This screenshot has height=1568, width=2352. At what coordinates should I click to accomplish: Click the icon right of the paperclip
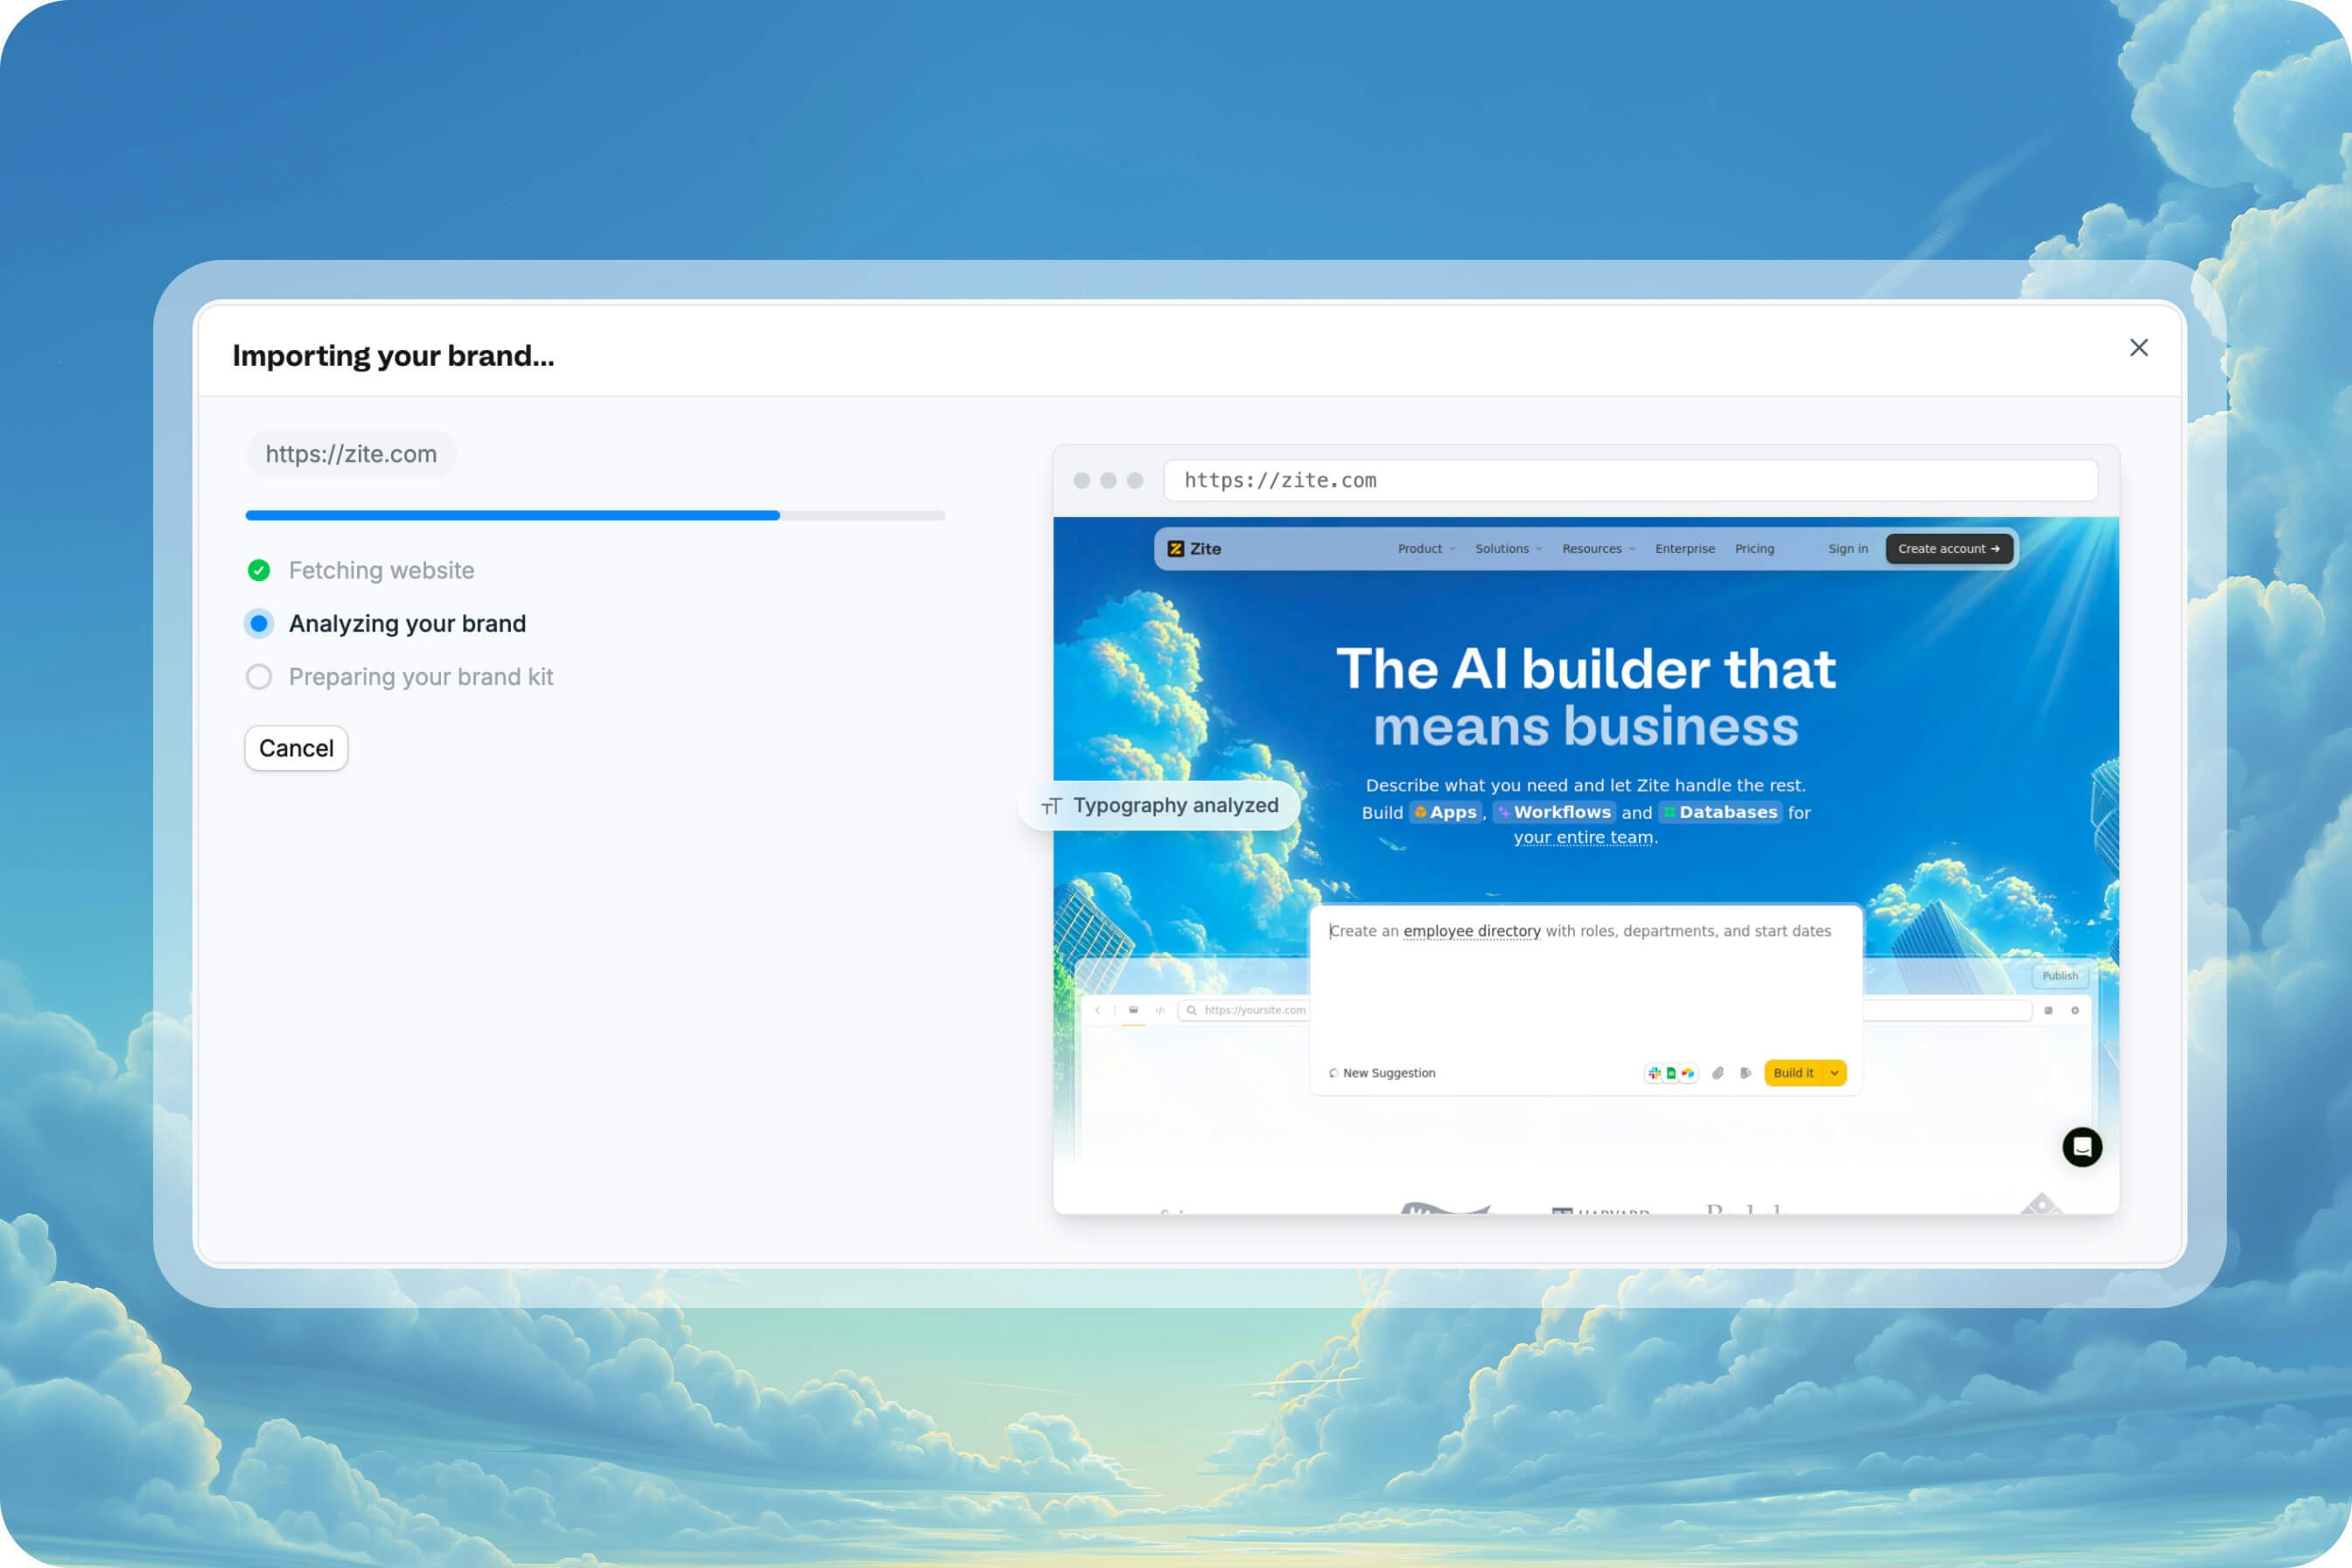[1746, 1073]
